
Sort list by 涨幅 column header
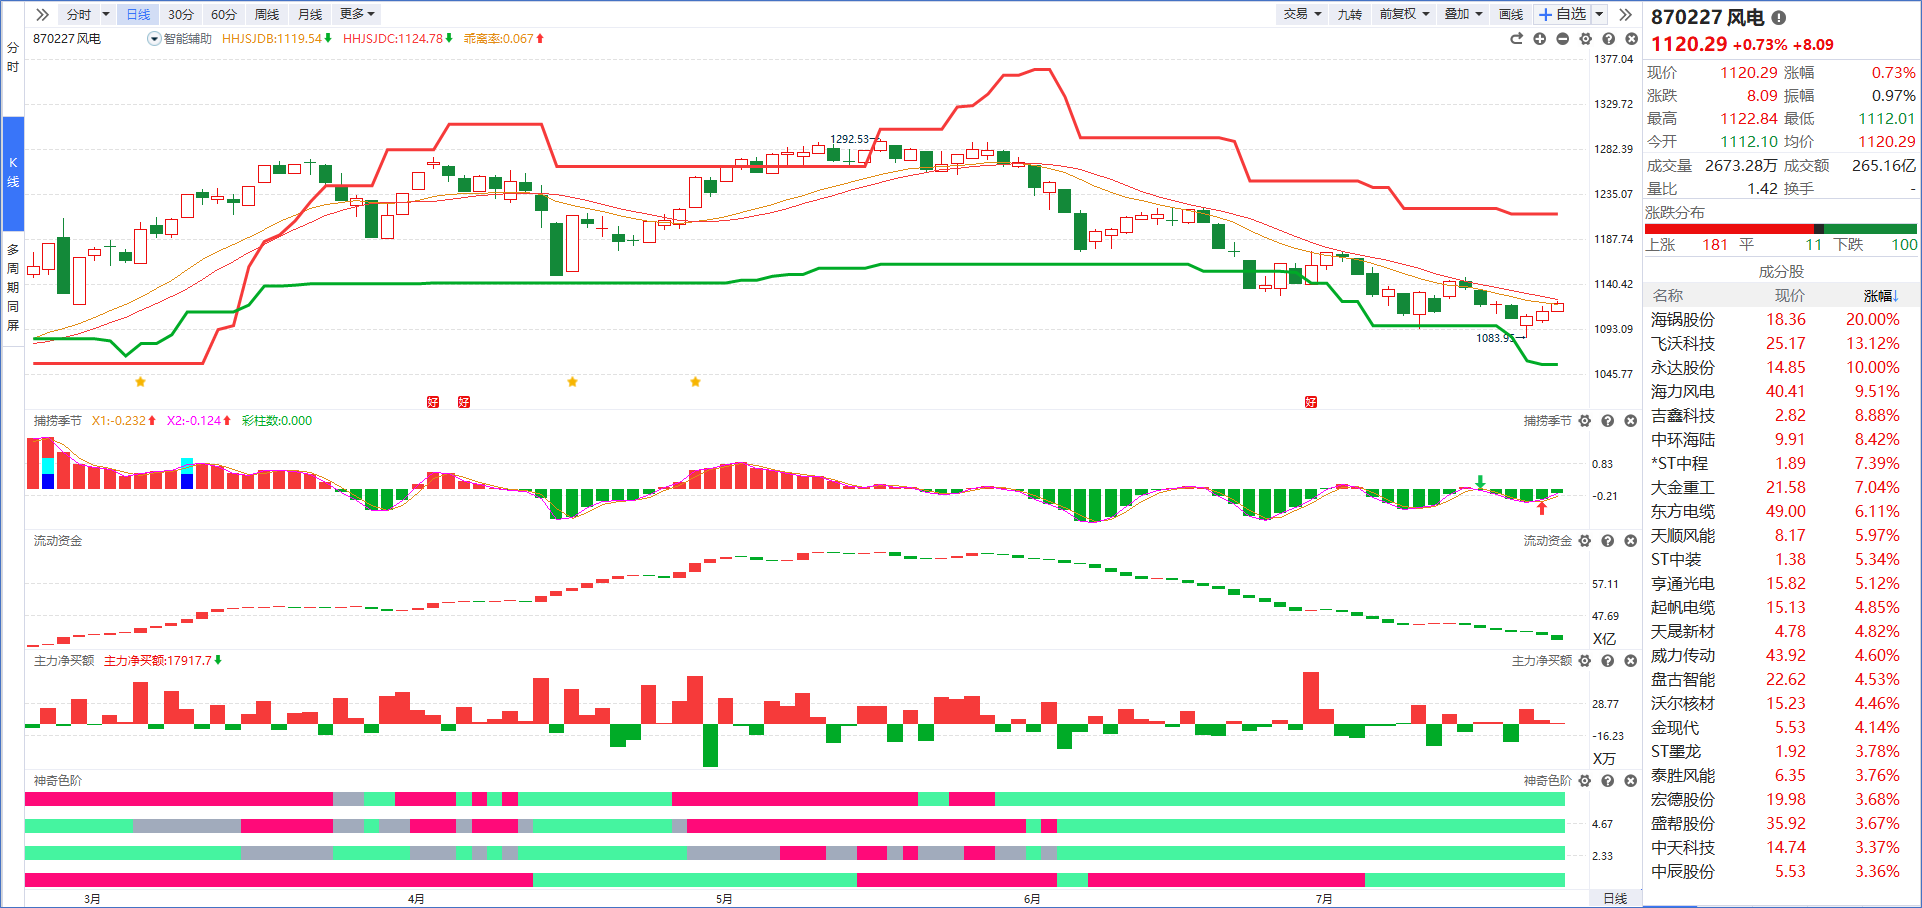[1879, 296]
